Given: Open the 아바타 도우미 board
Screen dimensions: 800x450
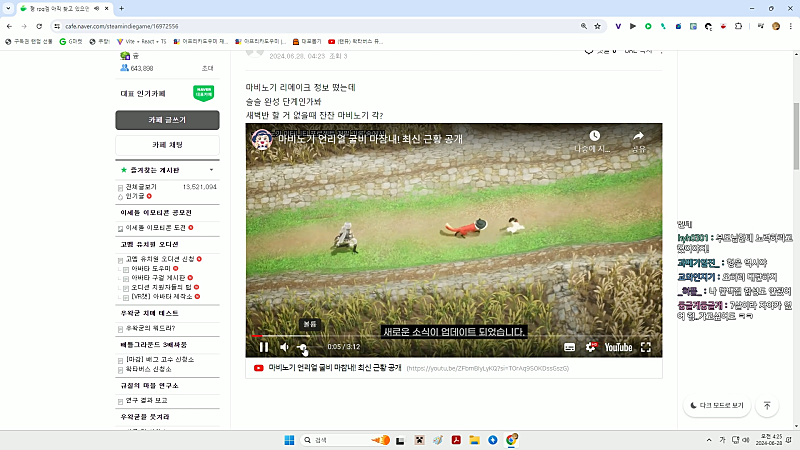Looking at the screenshot, I should [151, 268].
